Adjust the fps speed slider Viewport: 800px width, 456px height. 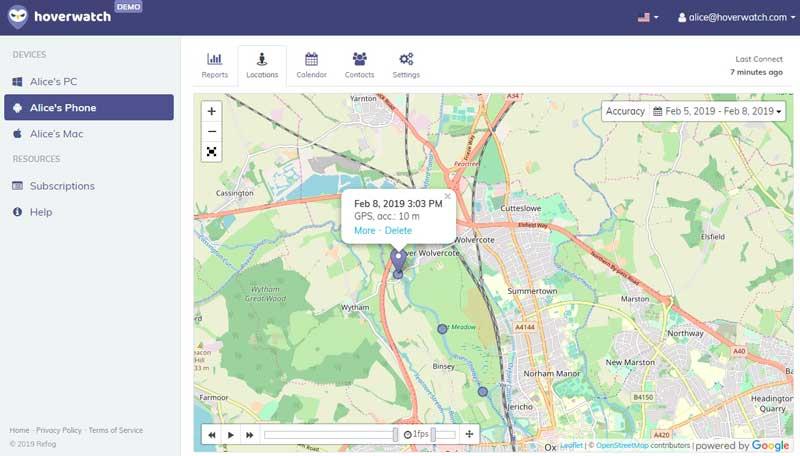(443, 435)
